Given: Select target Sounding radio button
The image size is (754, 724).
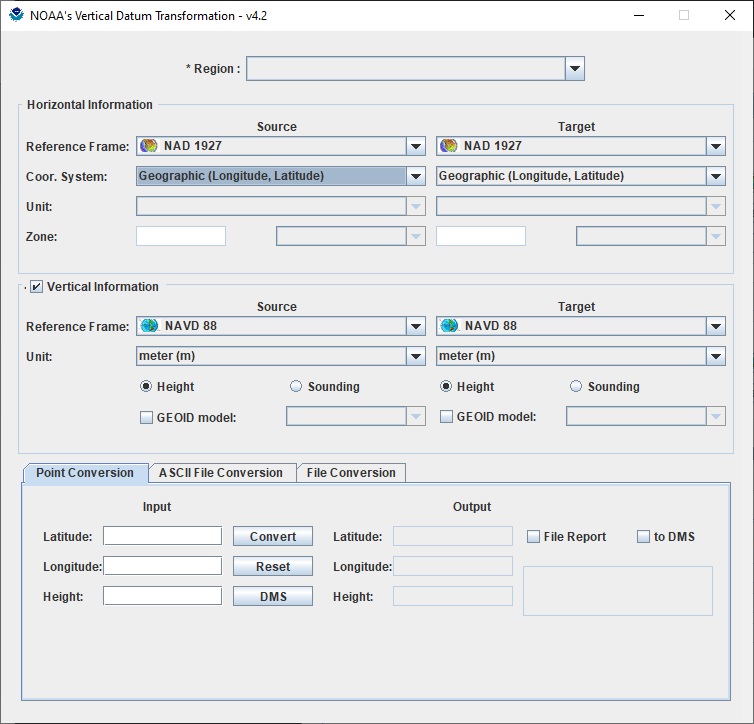Looking at the screenshot, I should click(576, 386).
